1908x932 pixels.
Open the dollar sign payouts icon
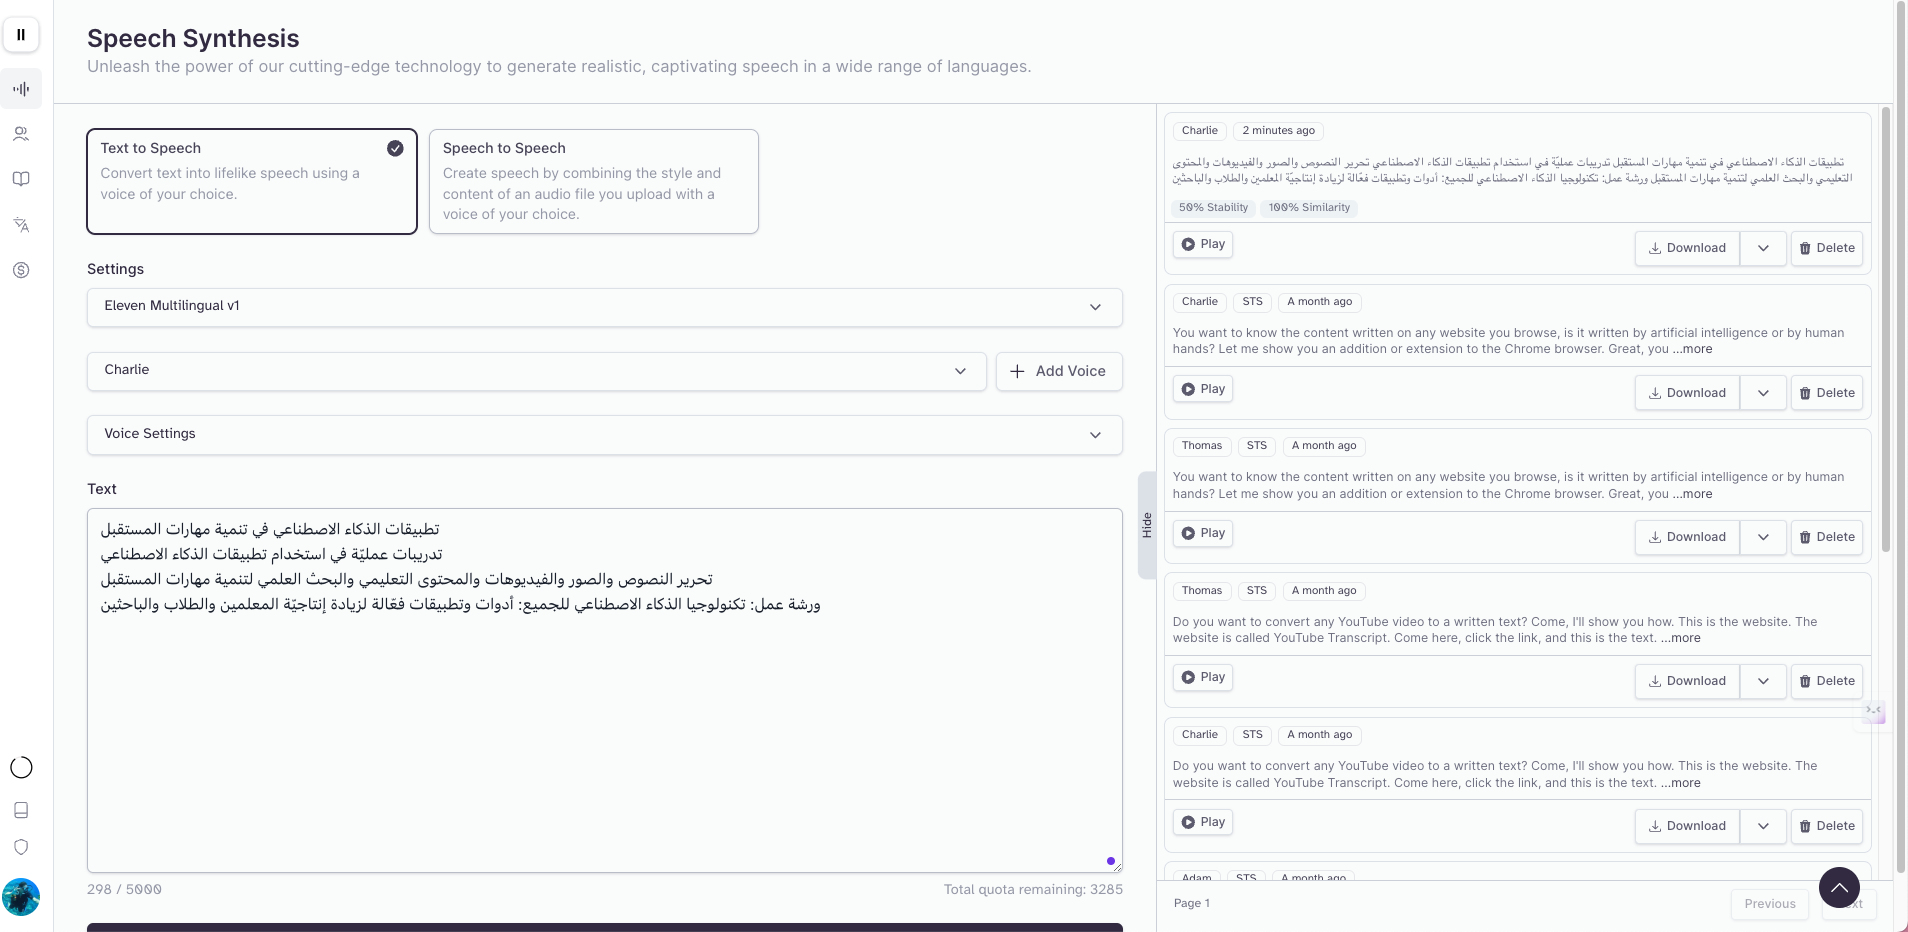[21, 270]
